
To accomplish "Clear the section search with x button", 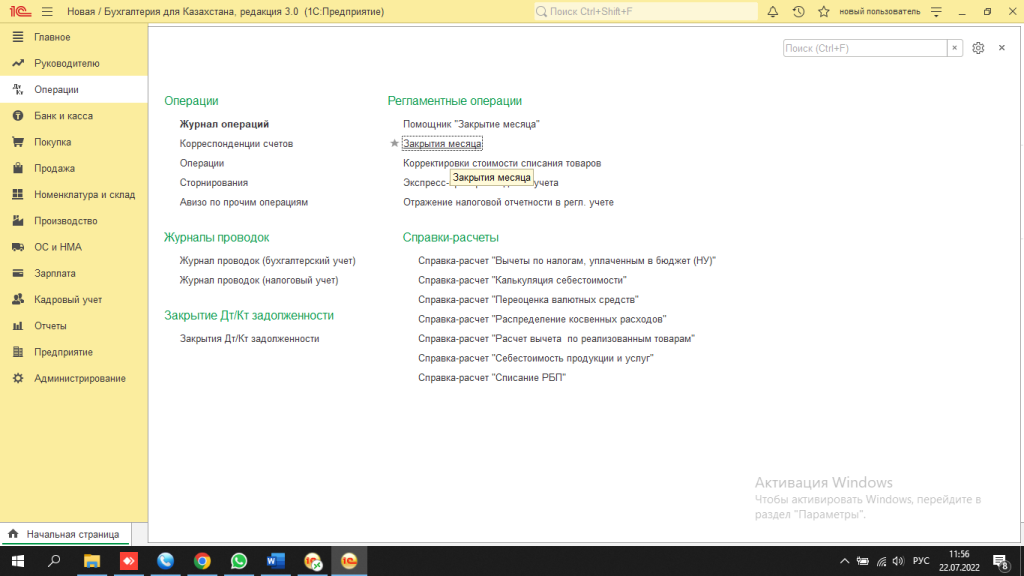I will 955,48.
